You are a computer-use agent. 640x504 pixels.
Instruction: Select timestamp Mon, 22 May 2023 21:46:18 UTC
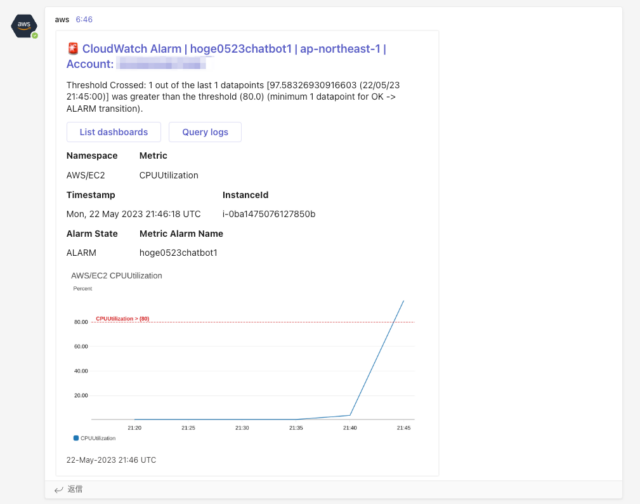[133, 214]
